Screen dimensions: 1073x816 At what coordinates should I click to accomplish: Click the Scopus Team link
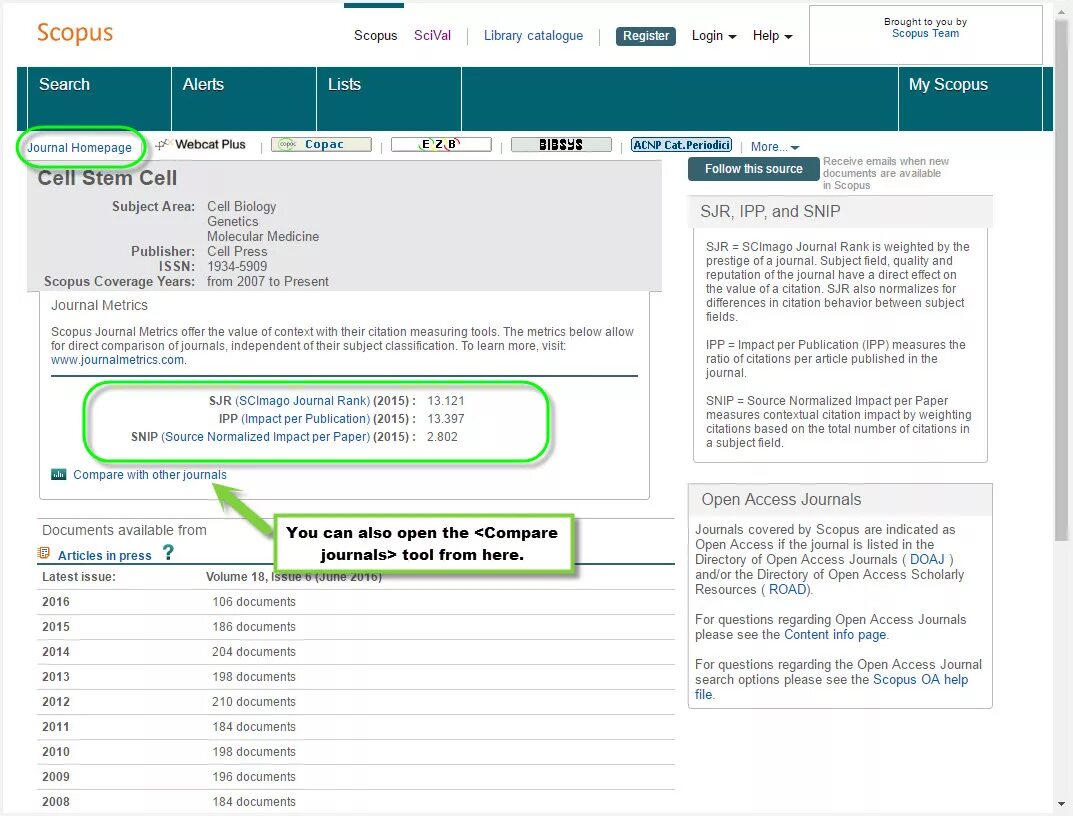pyautogui.click(x=925, y=34)
